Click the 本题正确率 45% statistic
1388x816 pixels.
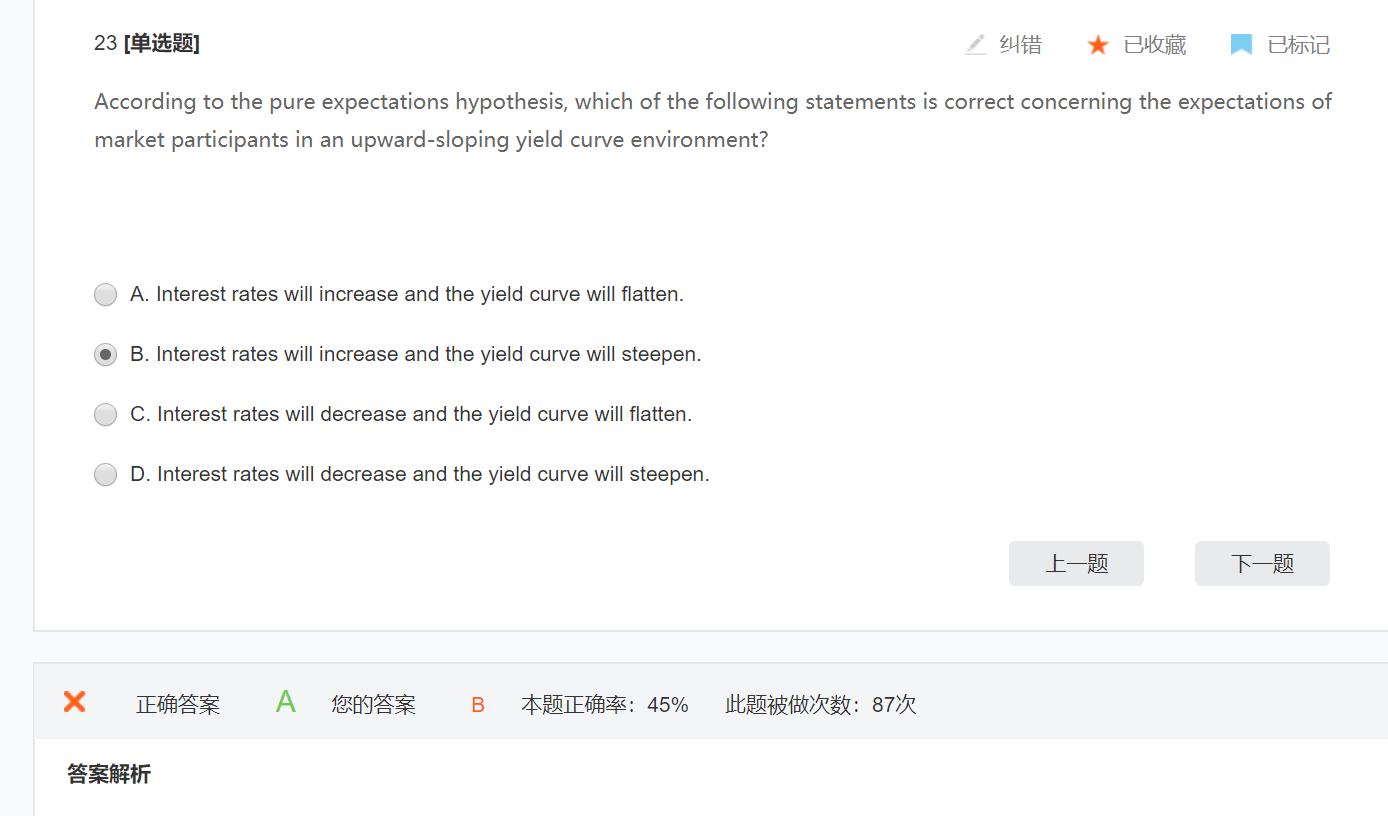pyautogui.click(x=604, y=705)
